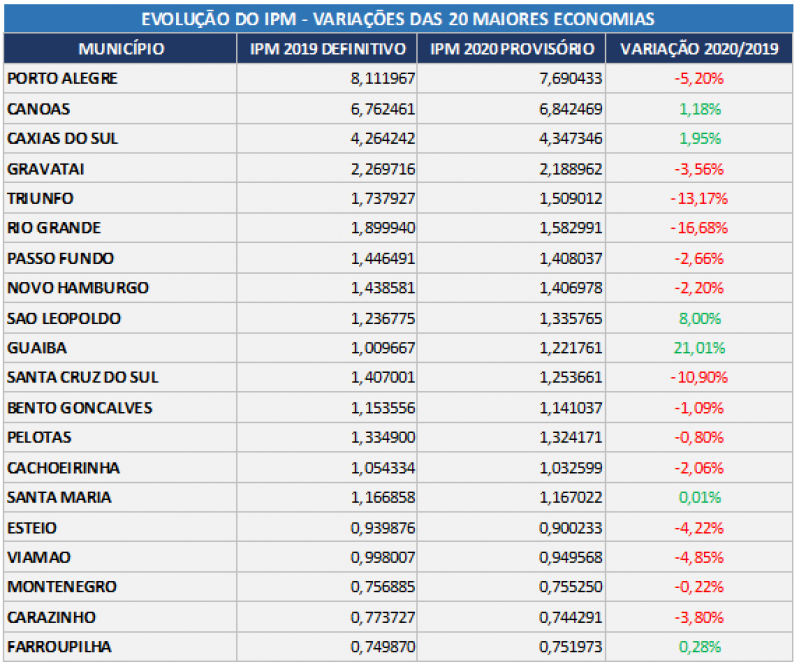Select the CAXIAS DO SUL cell
The width and height of the screenshot is (799, 669).
tap(62, 138)
